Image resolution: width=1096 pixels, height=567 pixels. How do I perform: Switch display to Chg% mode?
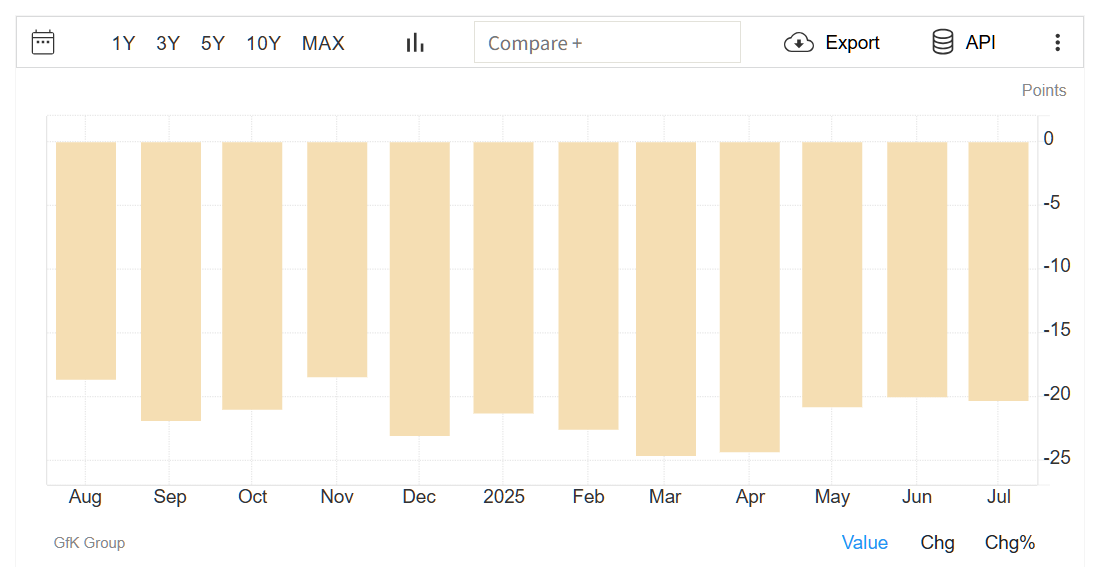click(1009, 543)
